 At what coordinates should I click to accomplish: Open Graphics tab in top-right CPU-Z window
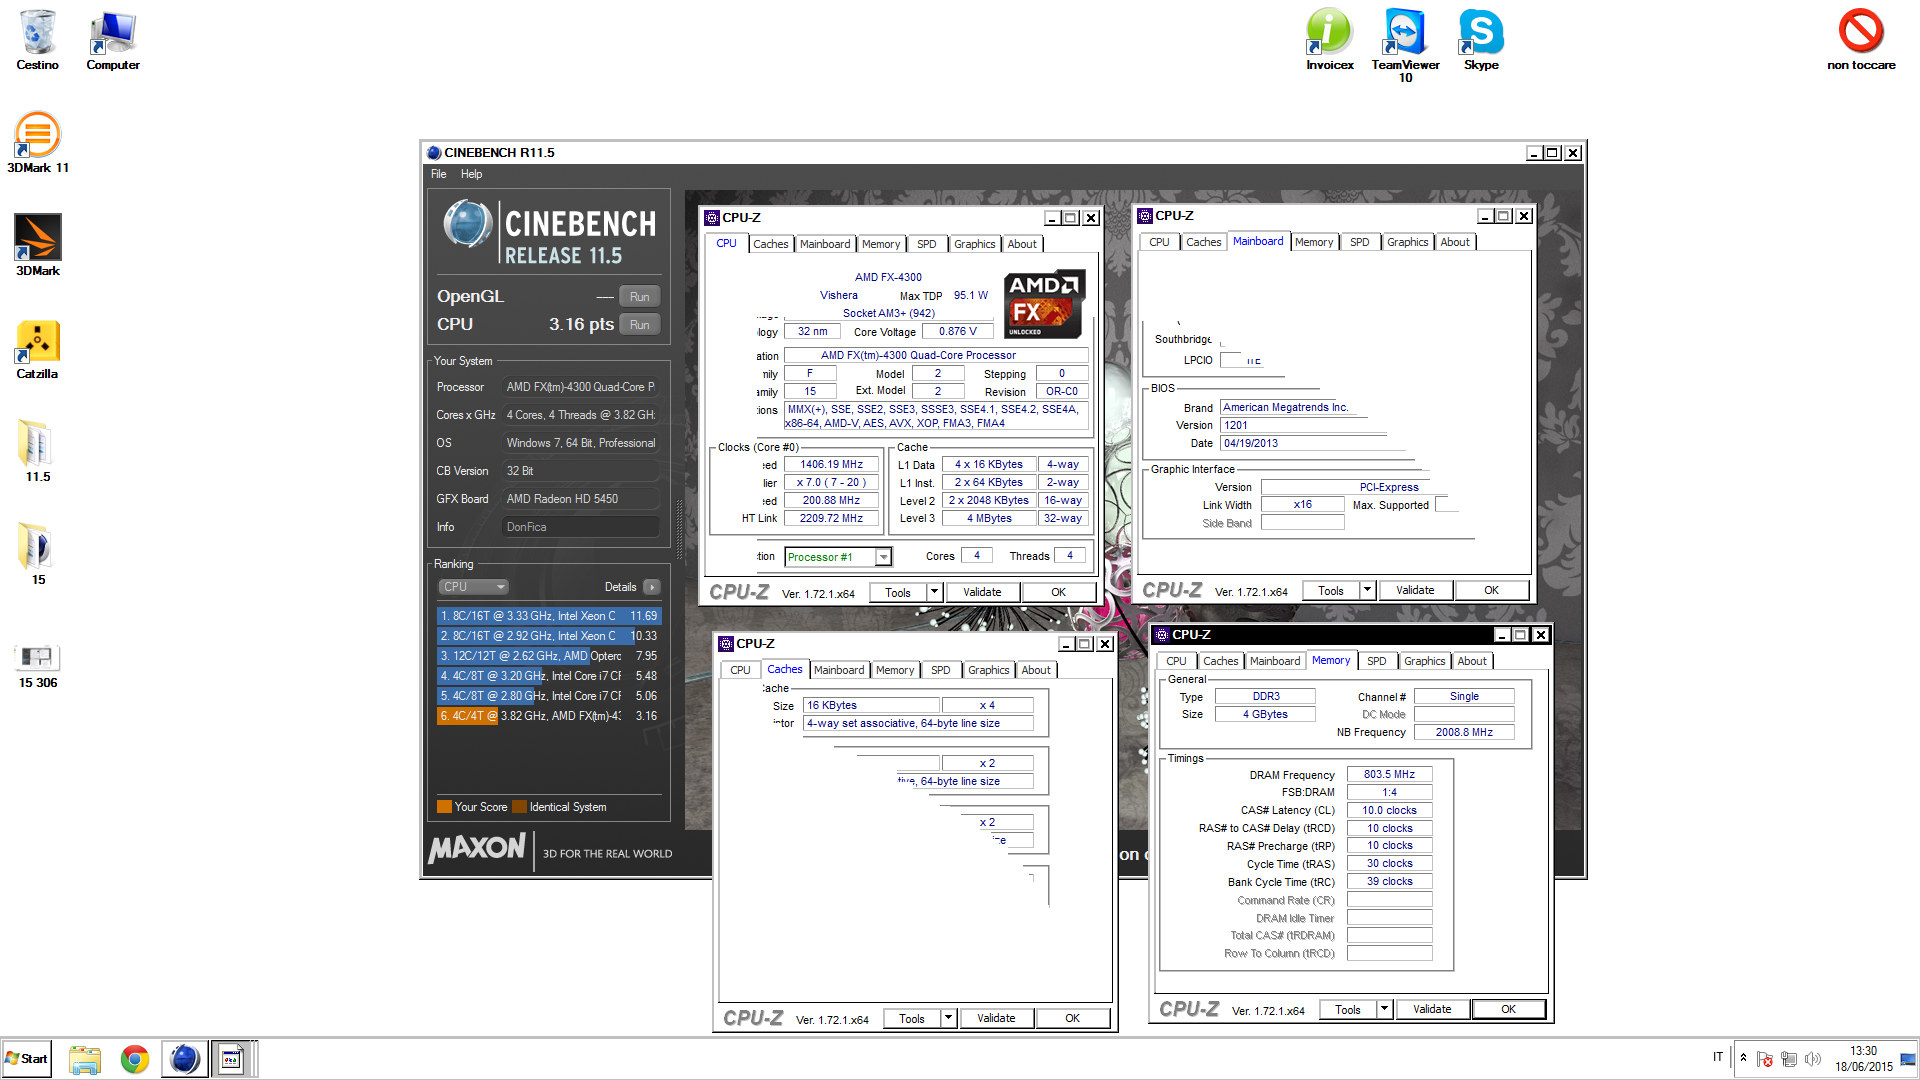click(x=1408, y=242)
